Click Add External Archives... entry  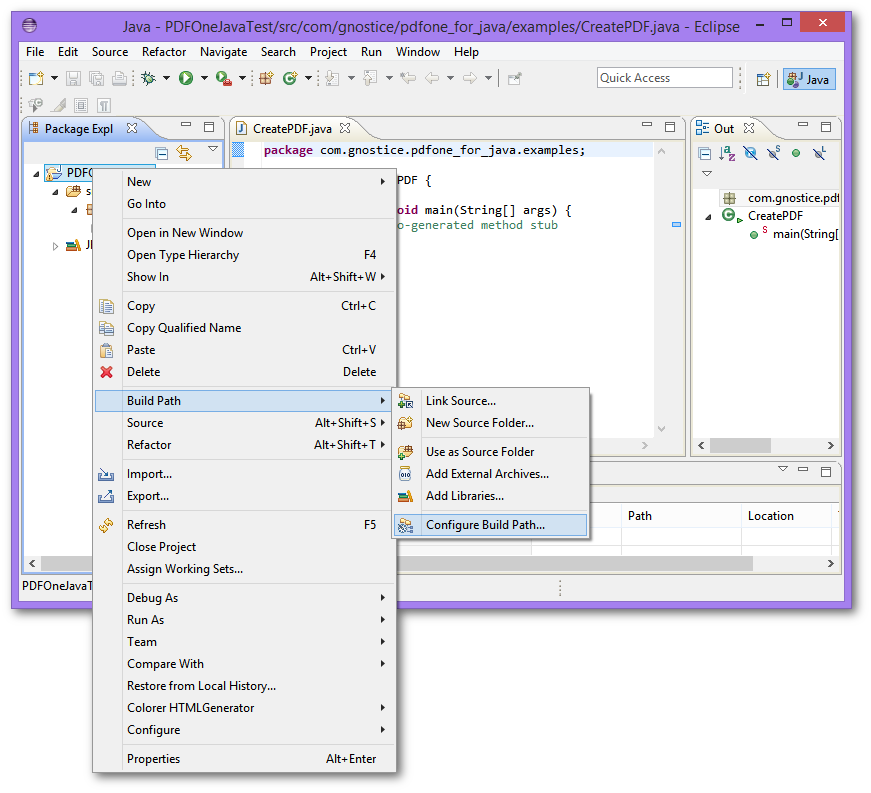pyautogui.click(x=487, y=474)
